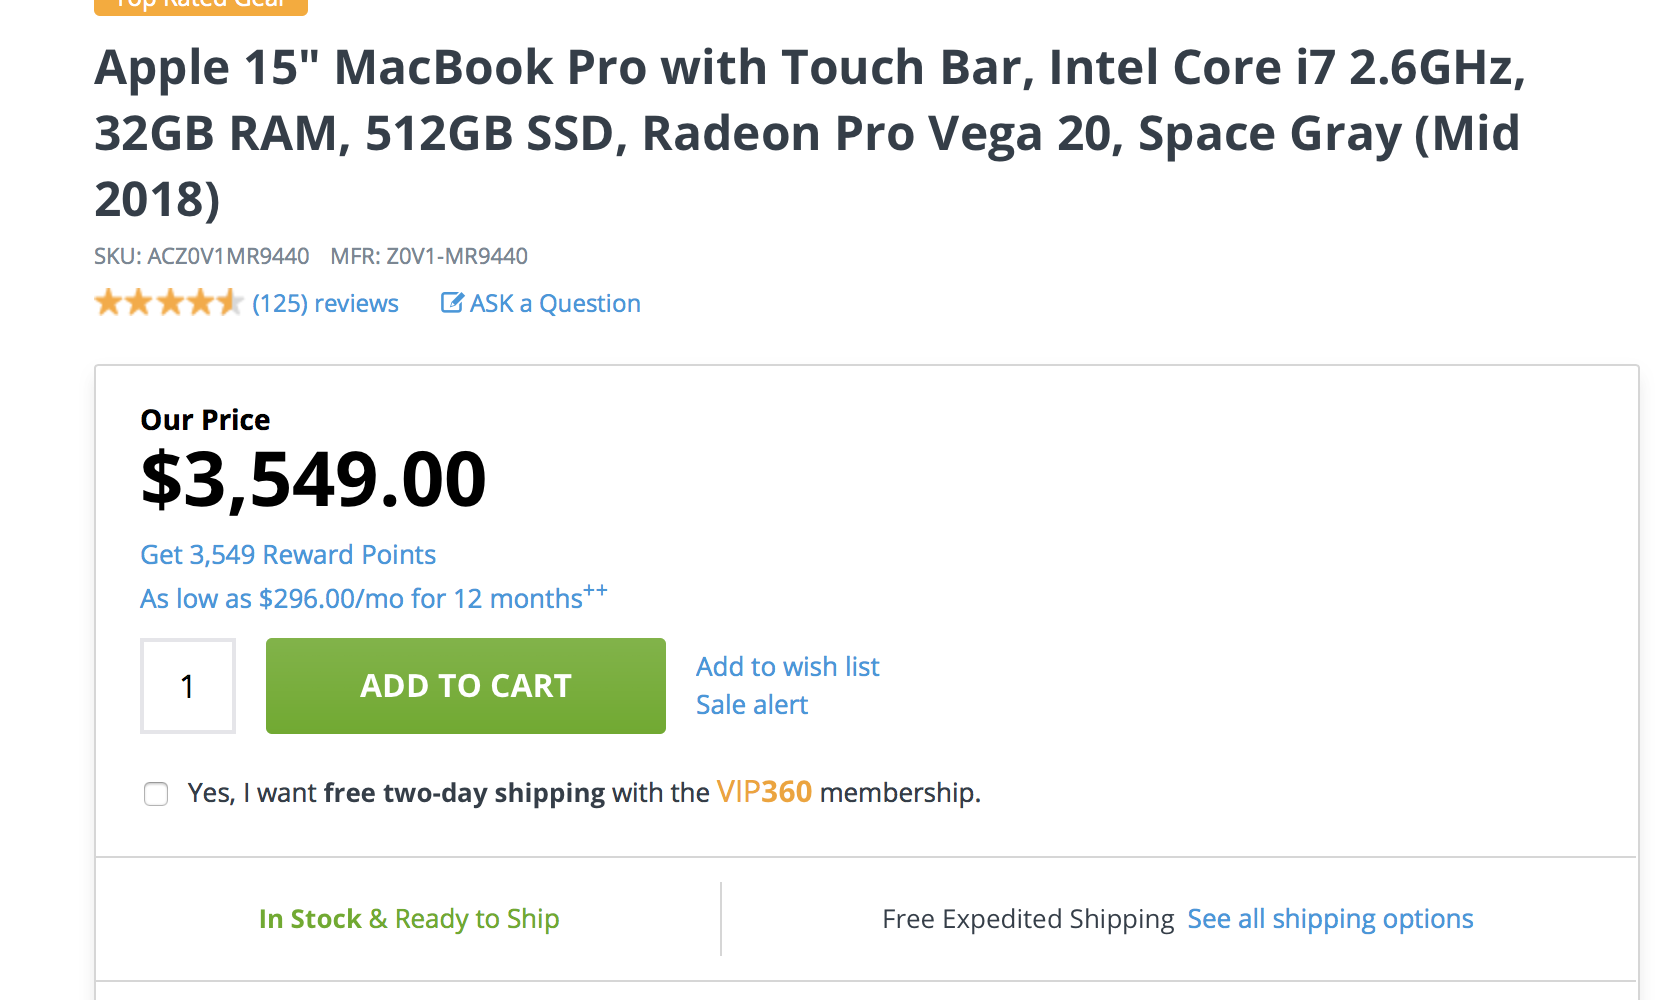Click Get 3,549 Reward Points link
This screenshot has height=1000, width=1660.
288,555
